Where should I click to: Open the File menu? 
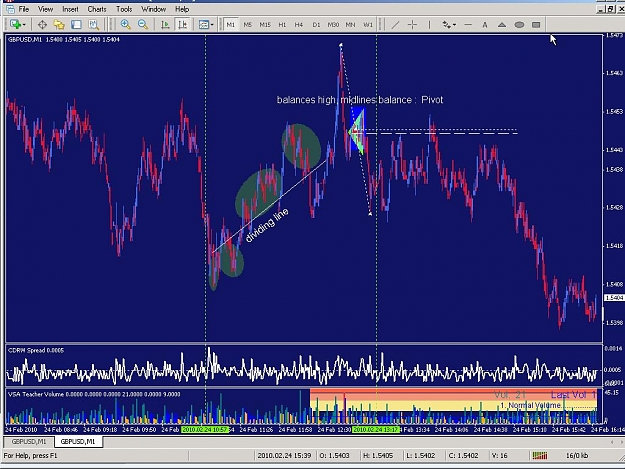24,9
